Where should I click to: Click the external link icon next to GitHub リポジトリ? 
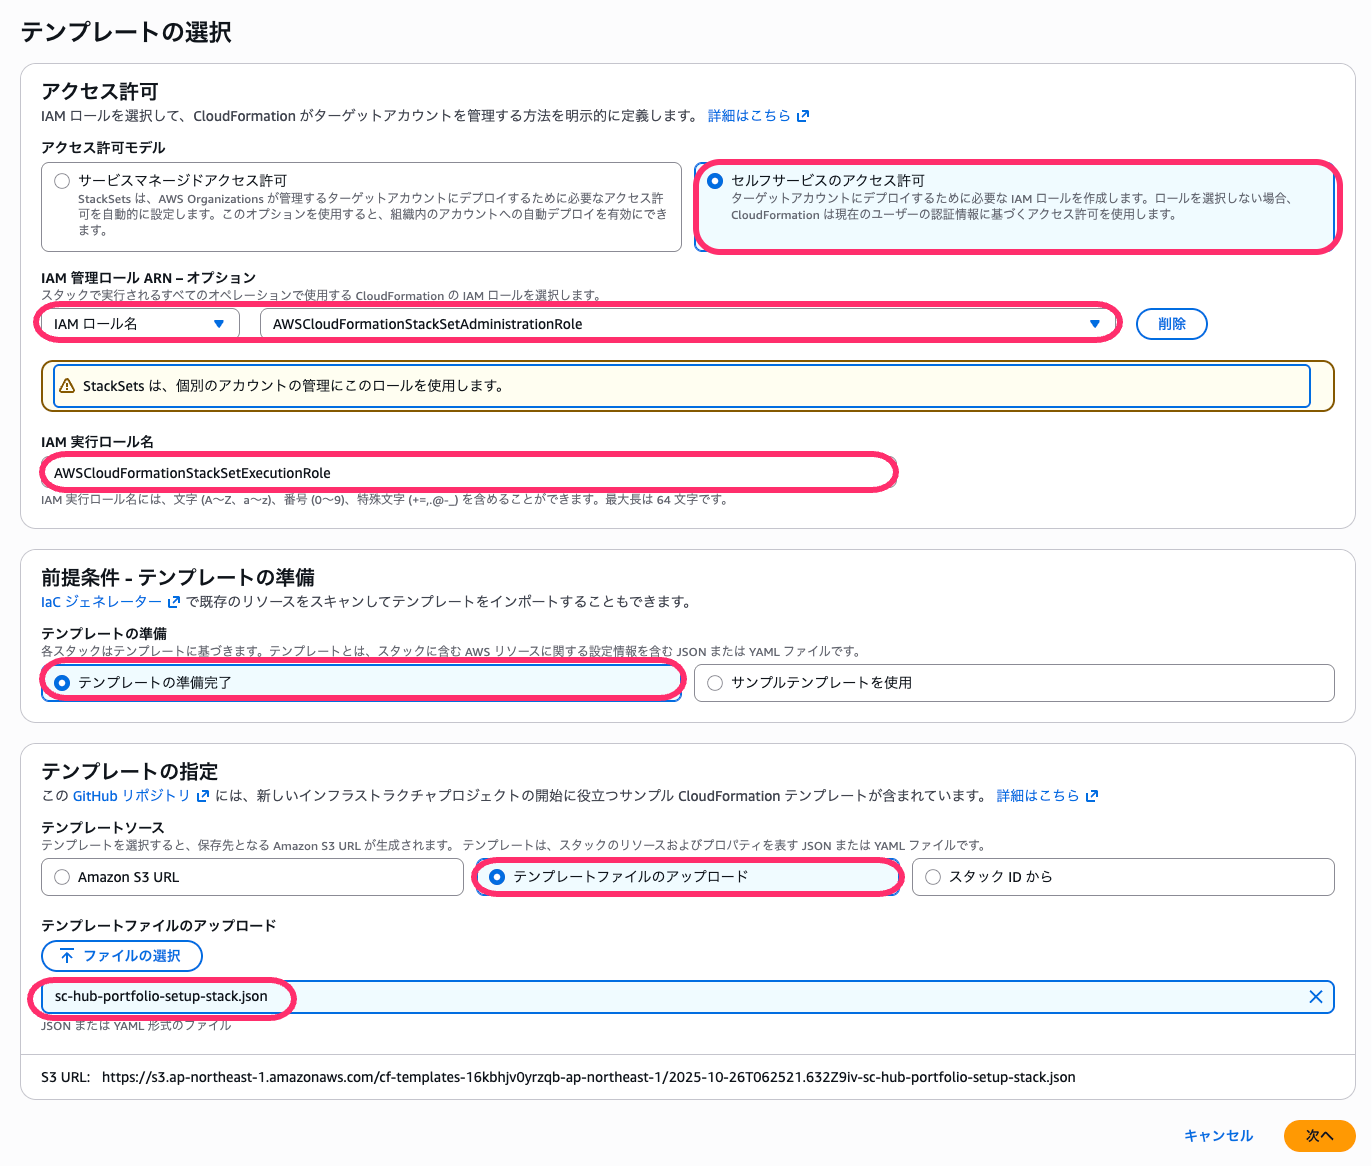pos(204,795)
